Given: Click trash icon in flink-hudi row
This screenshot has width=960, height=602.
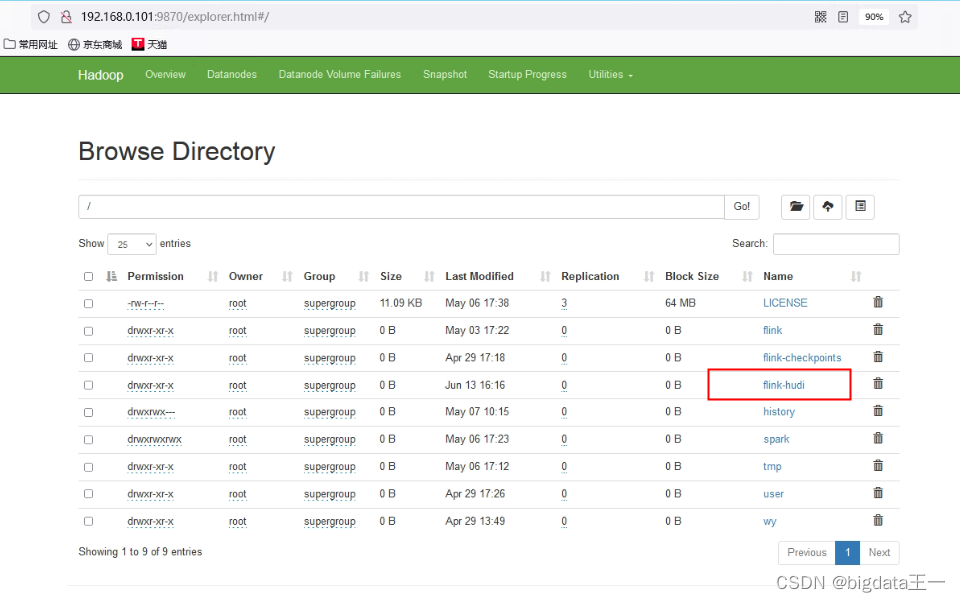Looking at the screenshot, I should (878, 383).
